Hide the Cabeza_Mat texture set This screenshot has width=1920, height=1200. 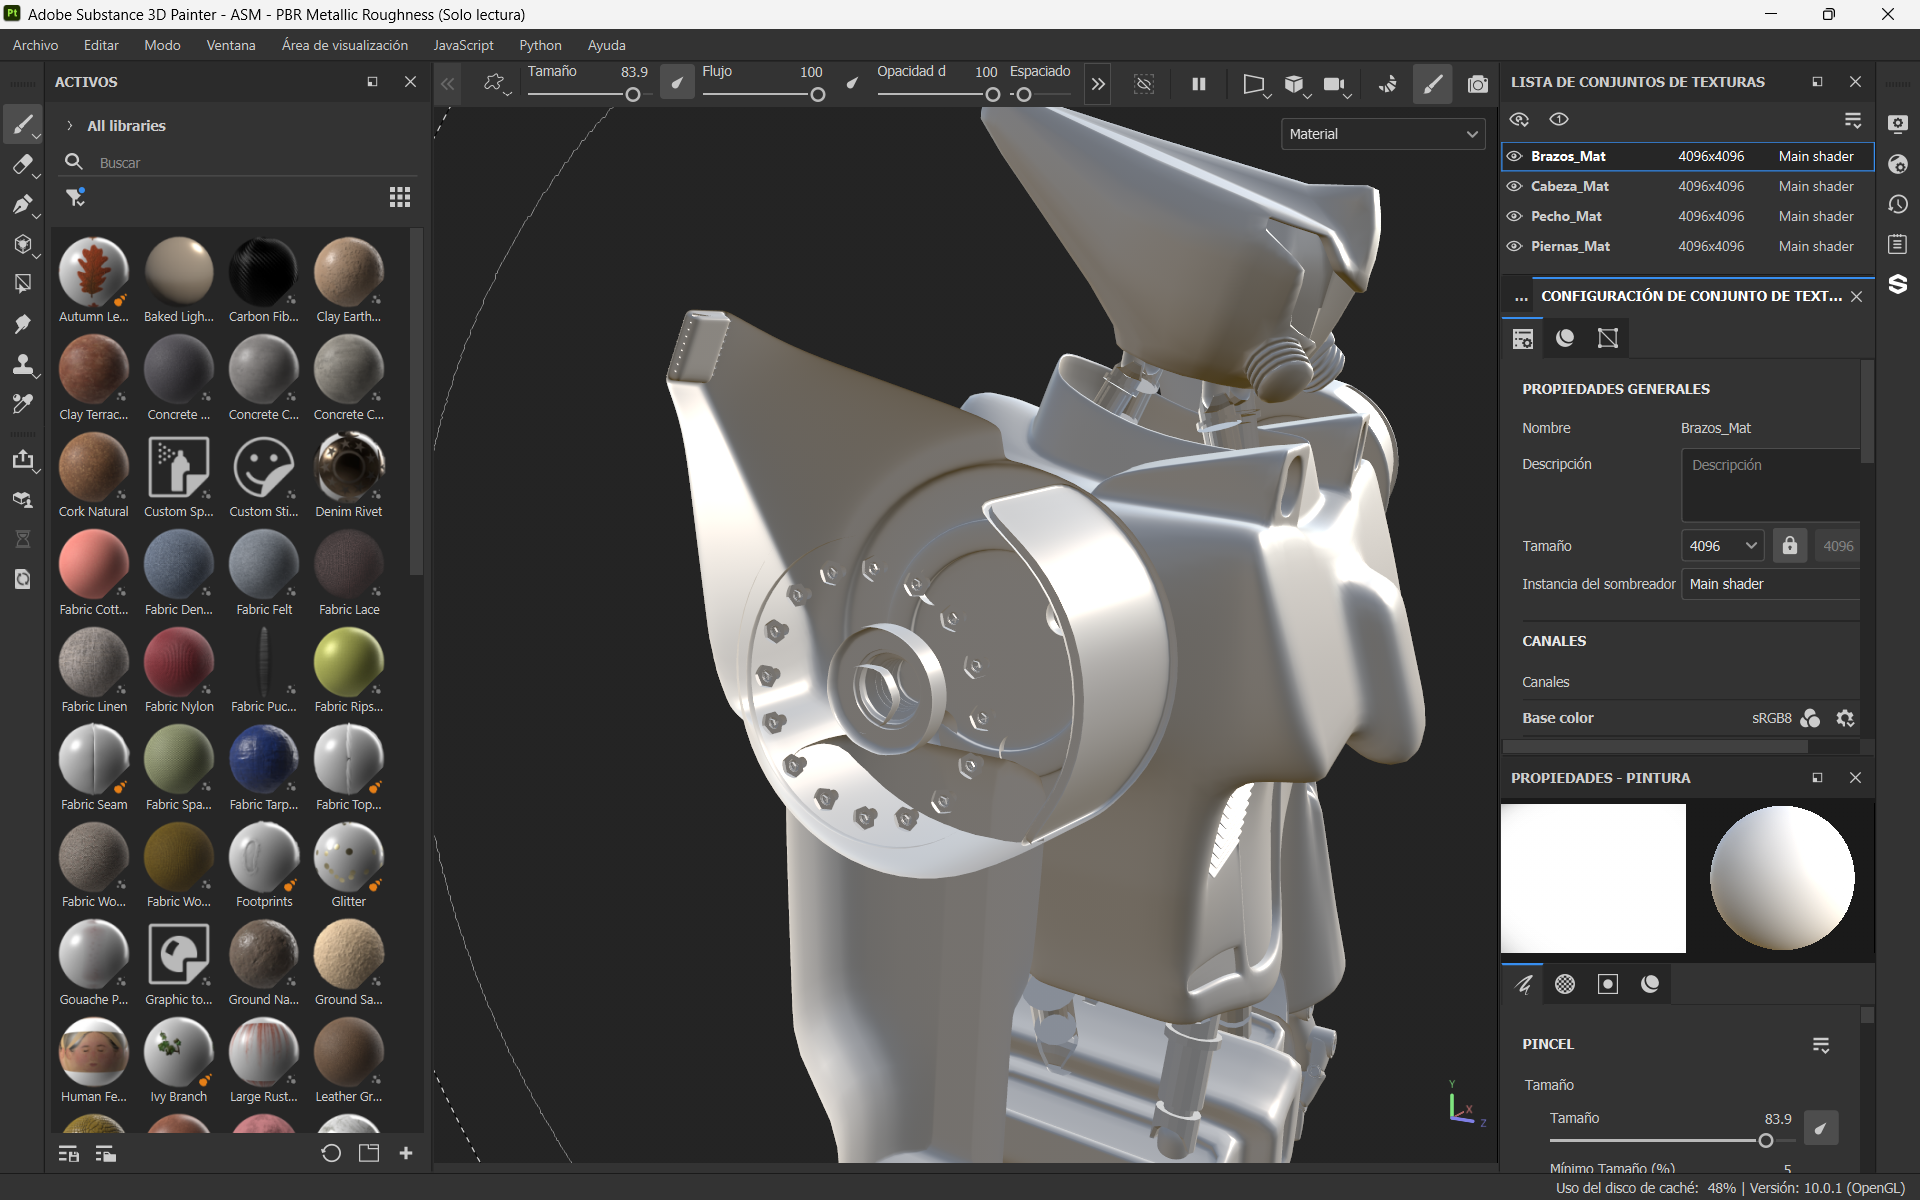pyautogui.click(x=1514, y=186)
